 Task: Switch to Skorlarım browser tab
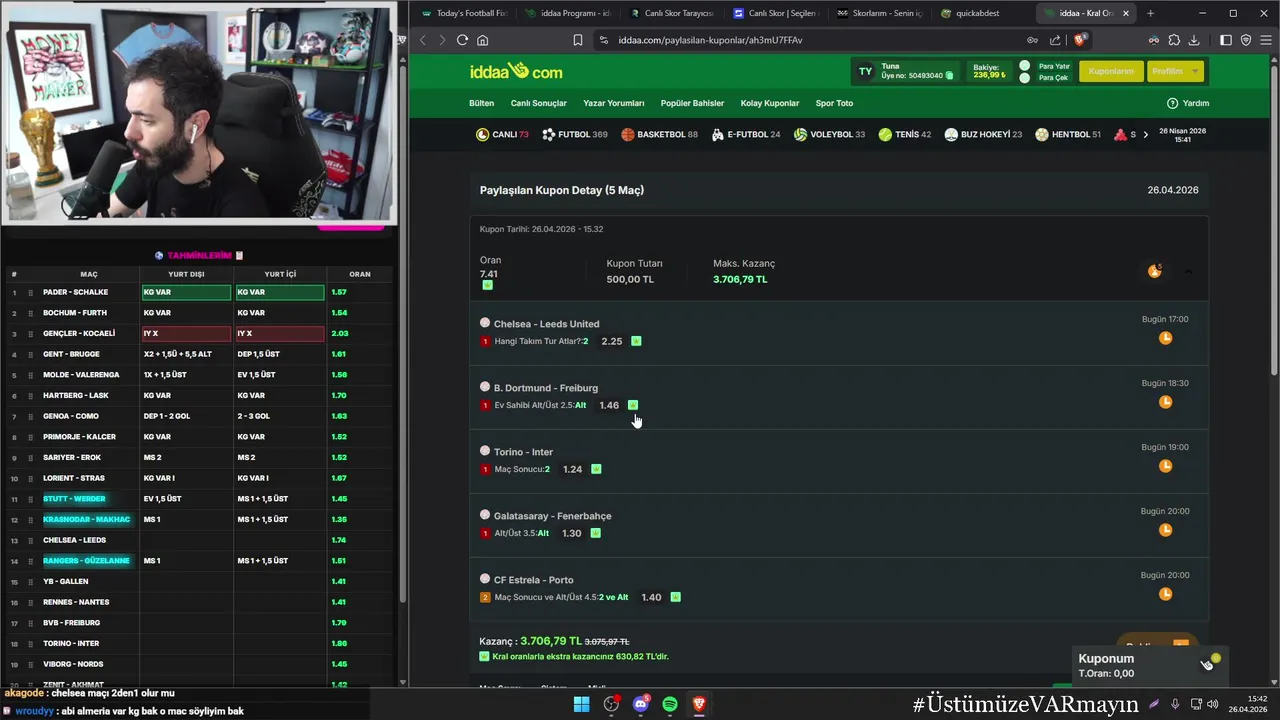pyautogui.click(x=880, y=13)
